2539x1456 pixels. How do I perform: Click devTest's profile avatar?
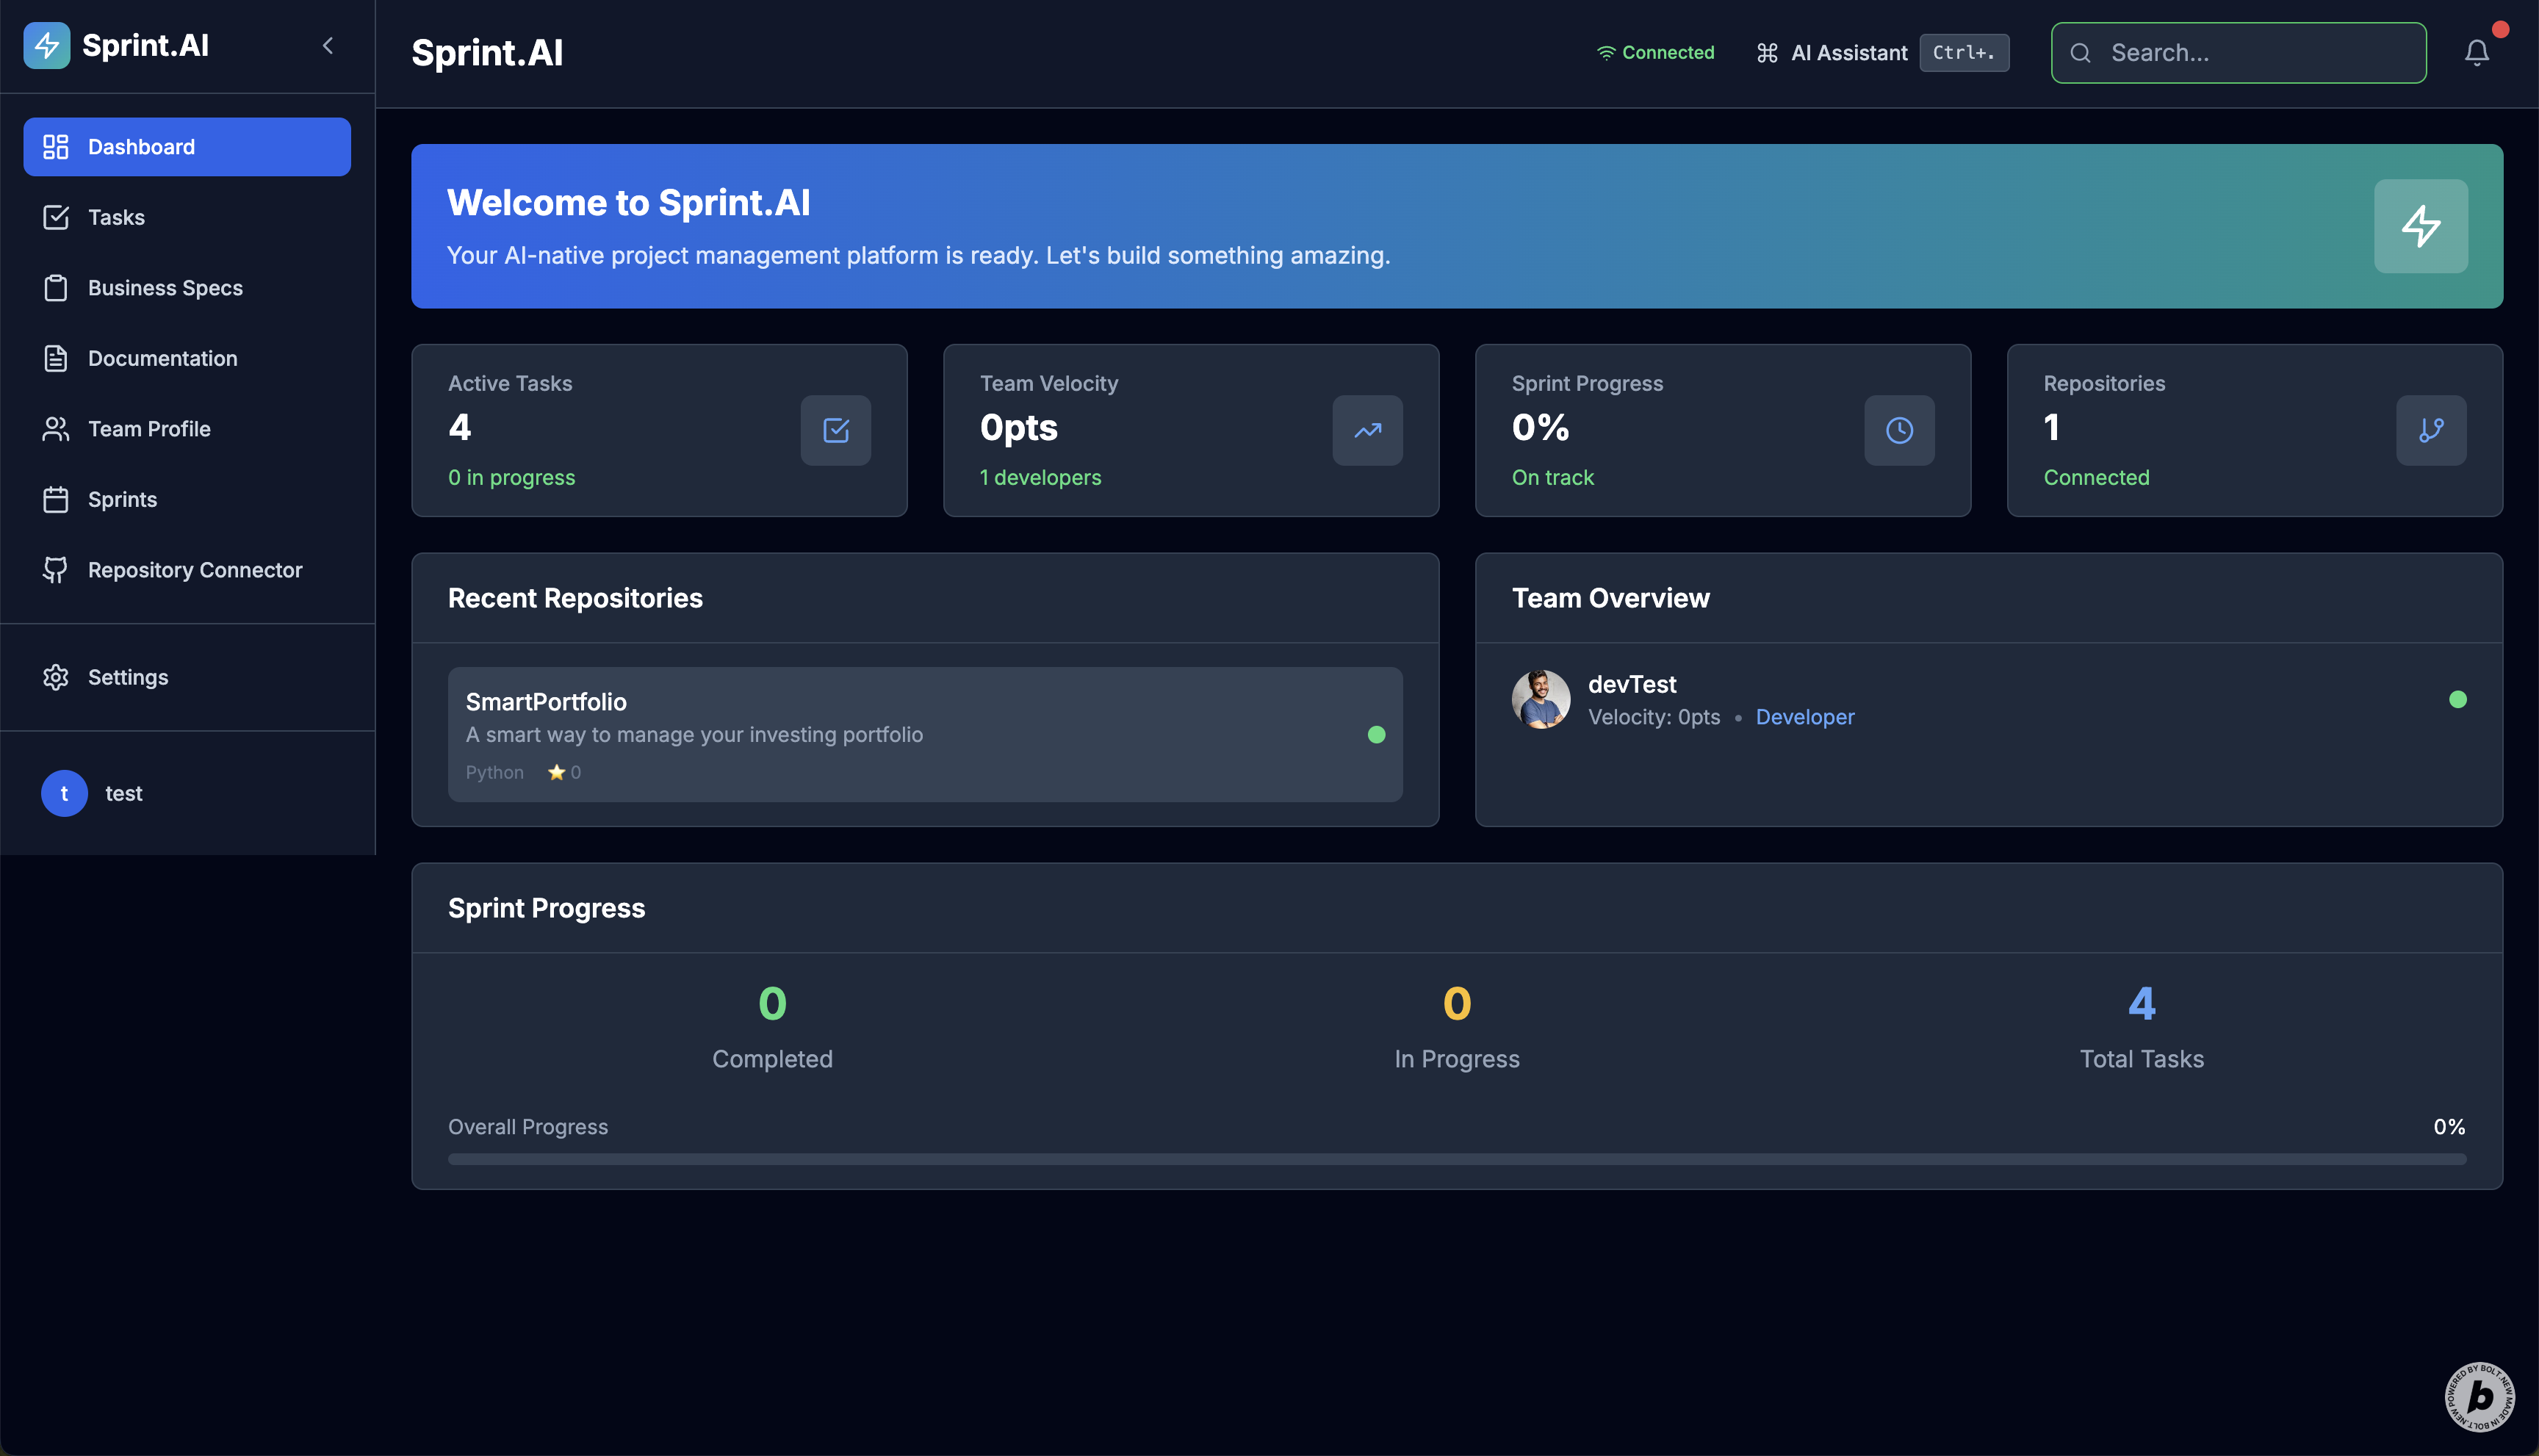(1540, 699)
